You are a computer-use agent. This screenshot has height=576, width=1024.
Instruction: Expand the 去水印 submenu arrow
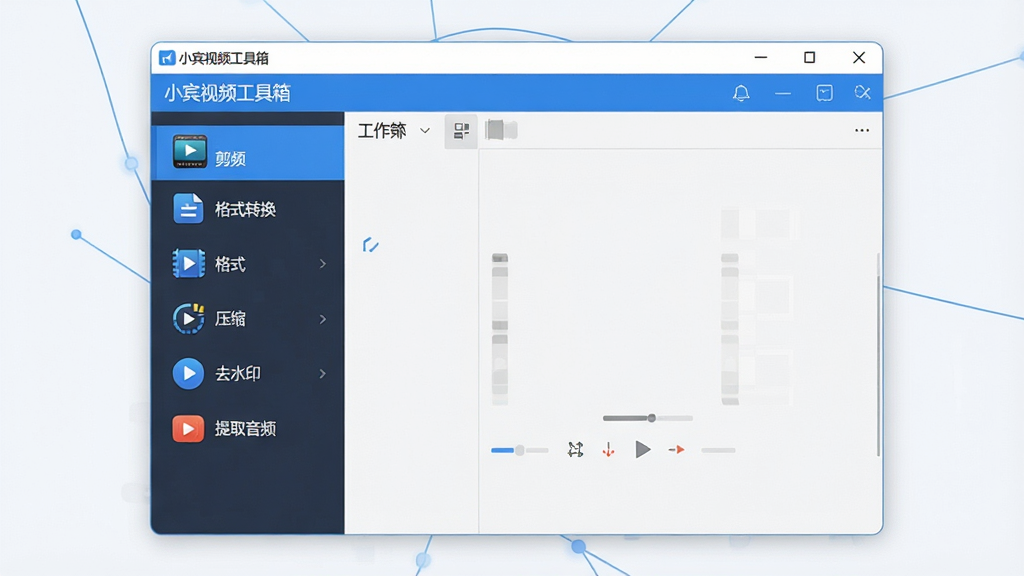323,374
